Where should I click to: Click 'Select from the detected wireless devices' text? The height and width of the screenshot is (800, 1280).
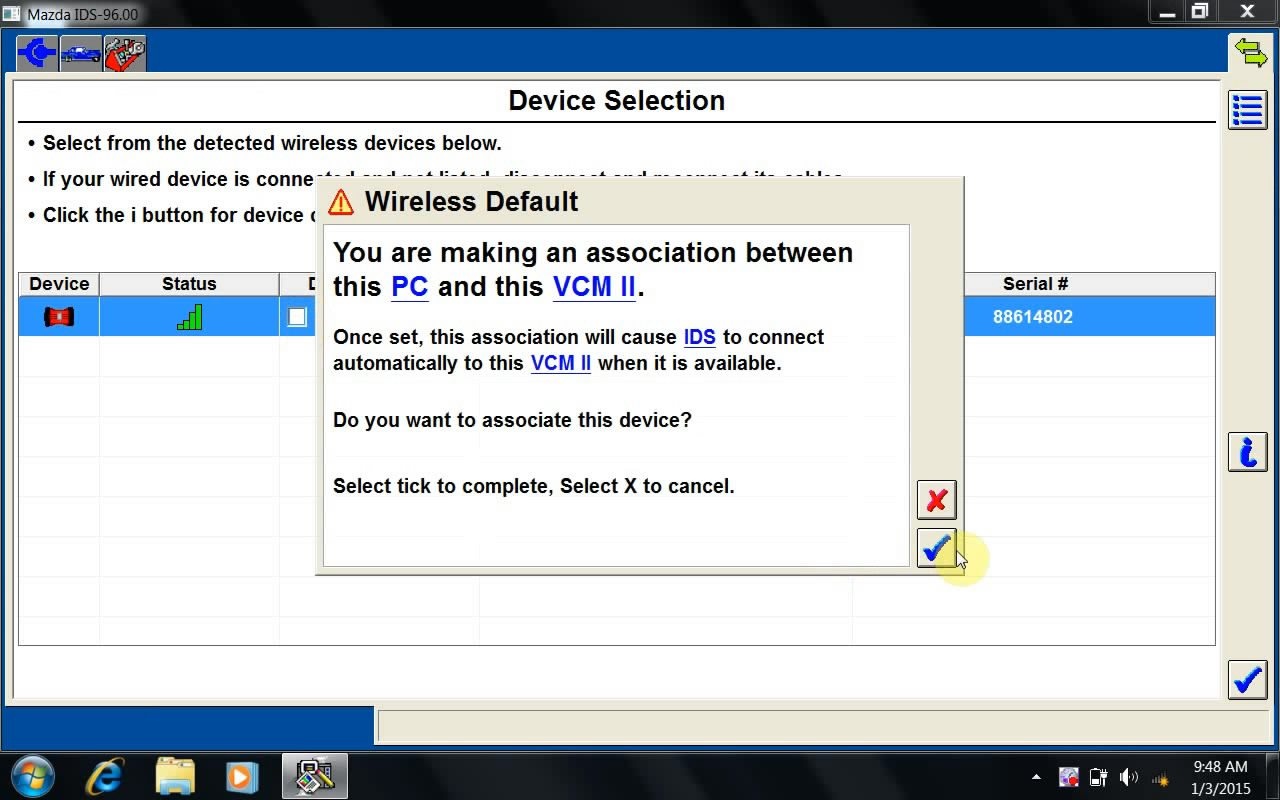pos(272,143)
